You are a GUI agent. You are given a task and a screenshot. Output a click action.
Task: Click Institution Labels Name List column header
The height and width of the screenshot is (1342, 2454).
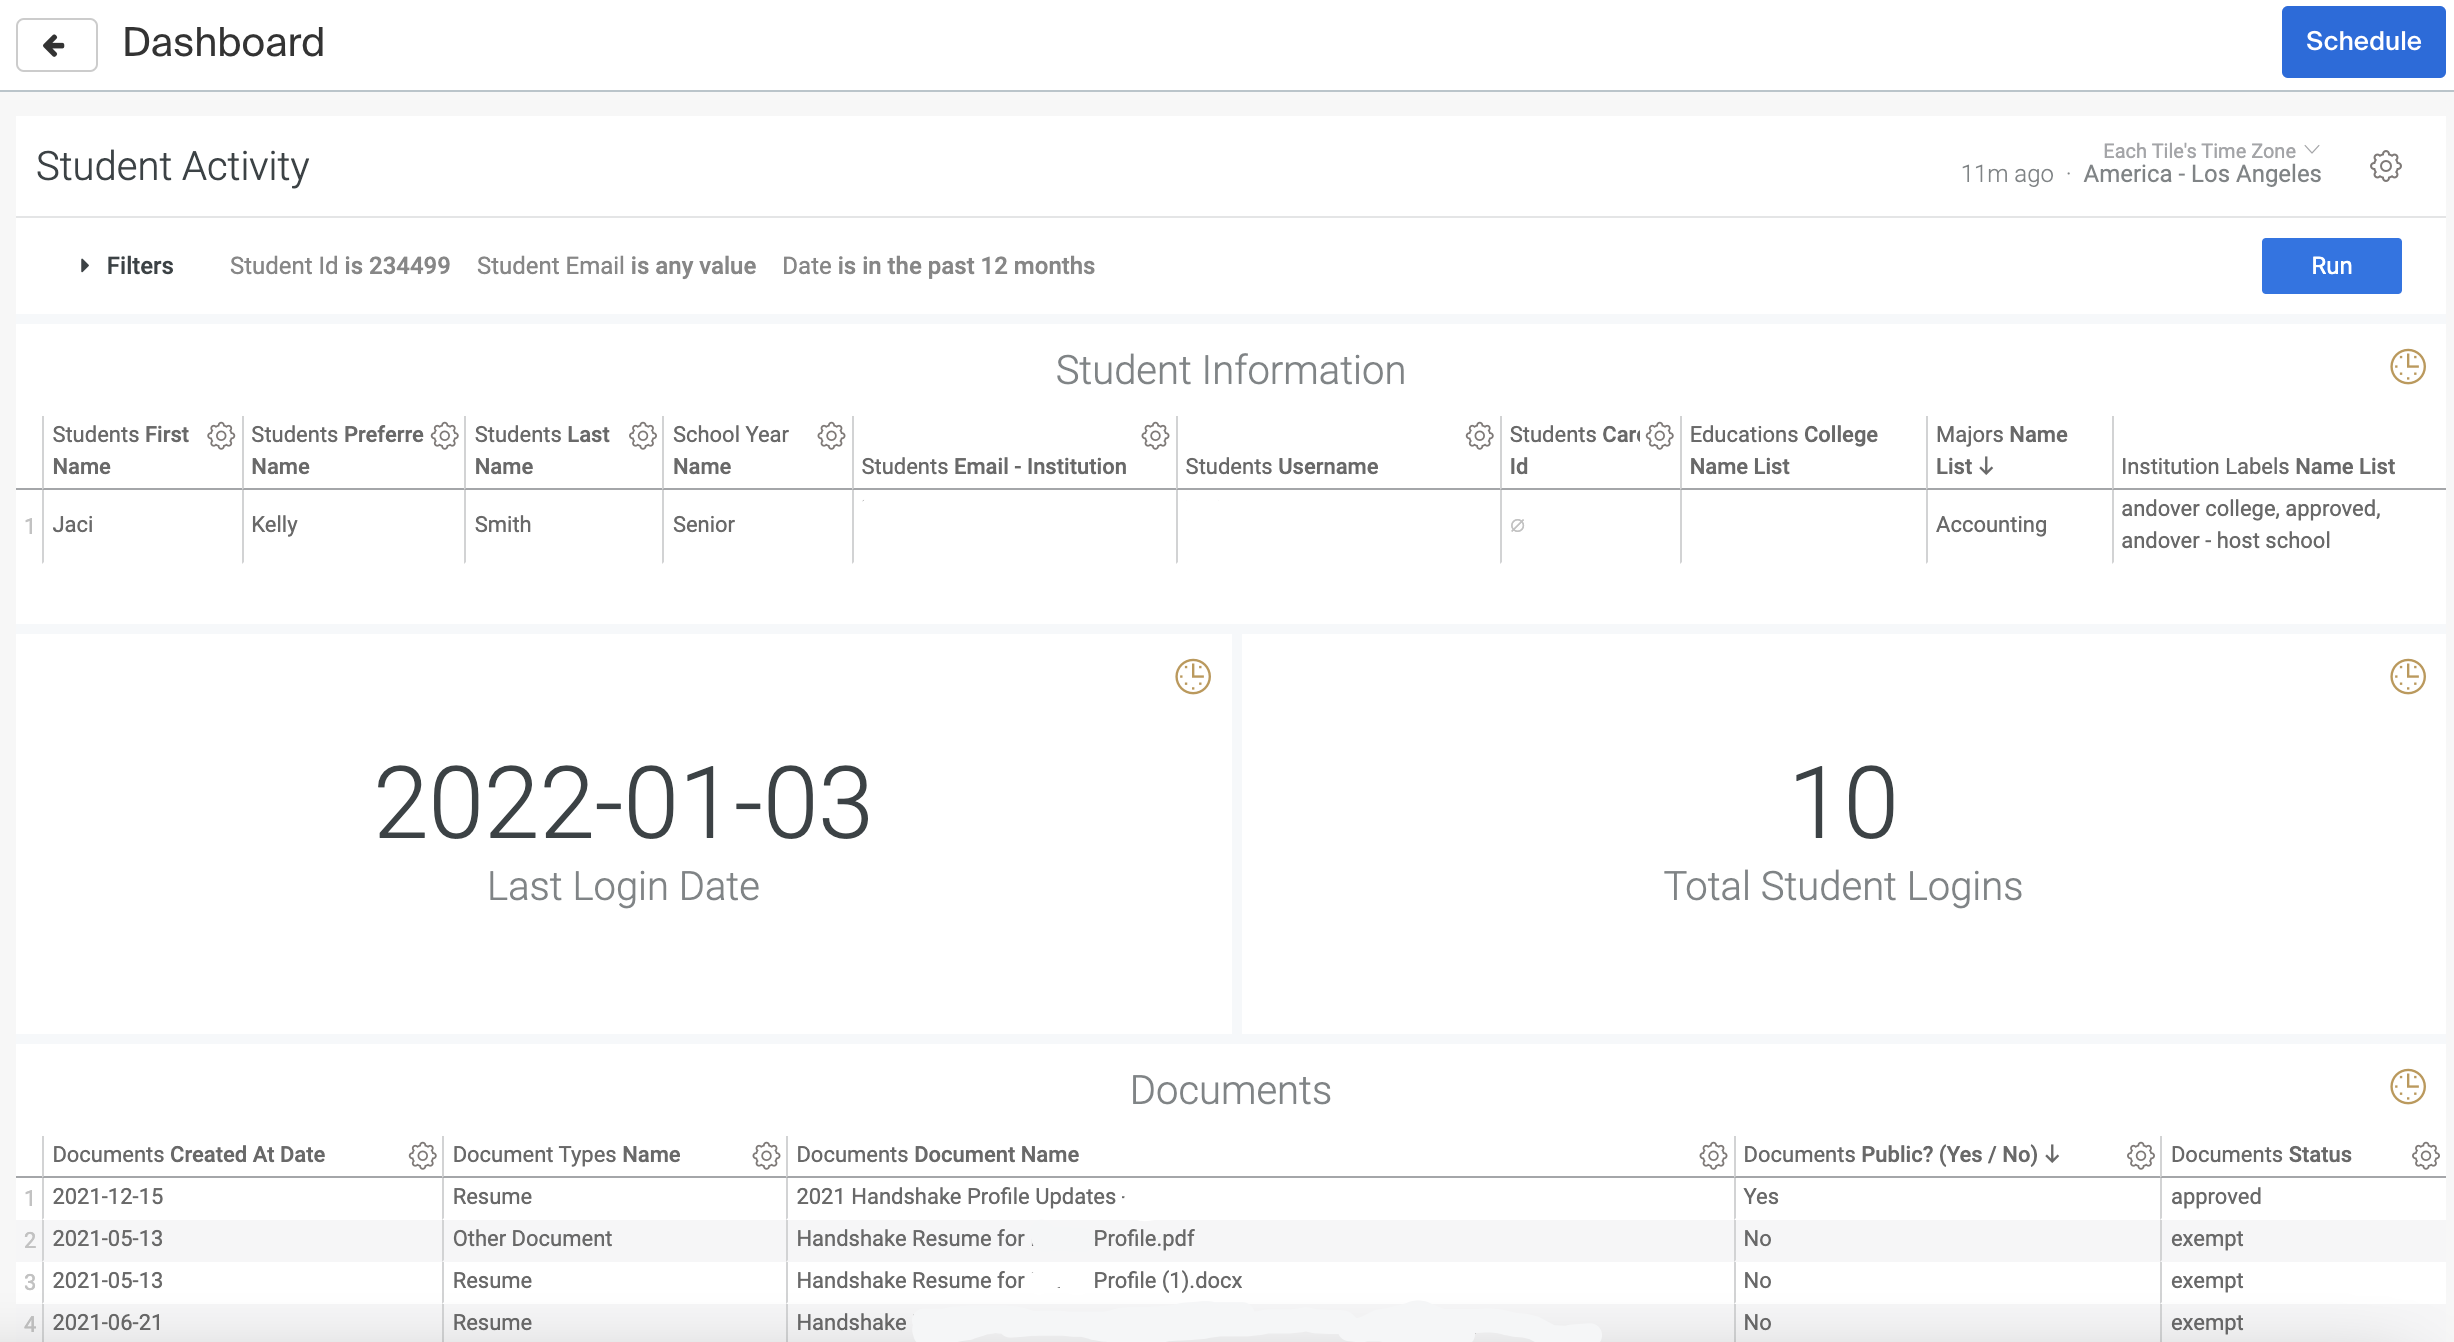[x=2257, y=466]
